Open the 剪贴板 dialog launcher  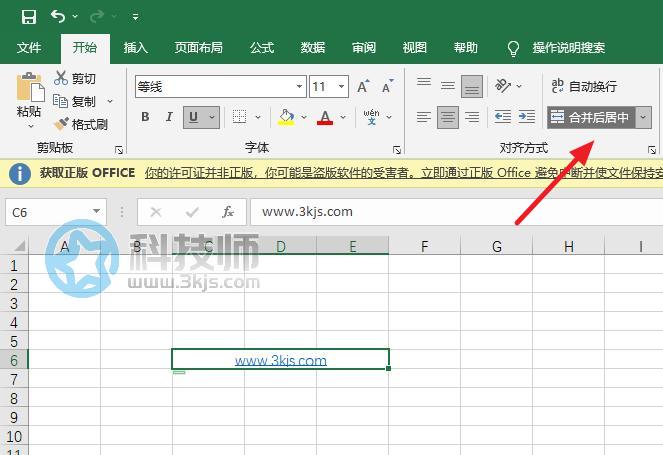[x=119, y=150]
